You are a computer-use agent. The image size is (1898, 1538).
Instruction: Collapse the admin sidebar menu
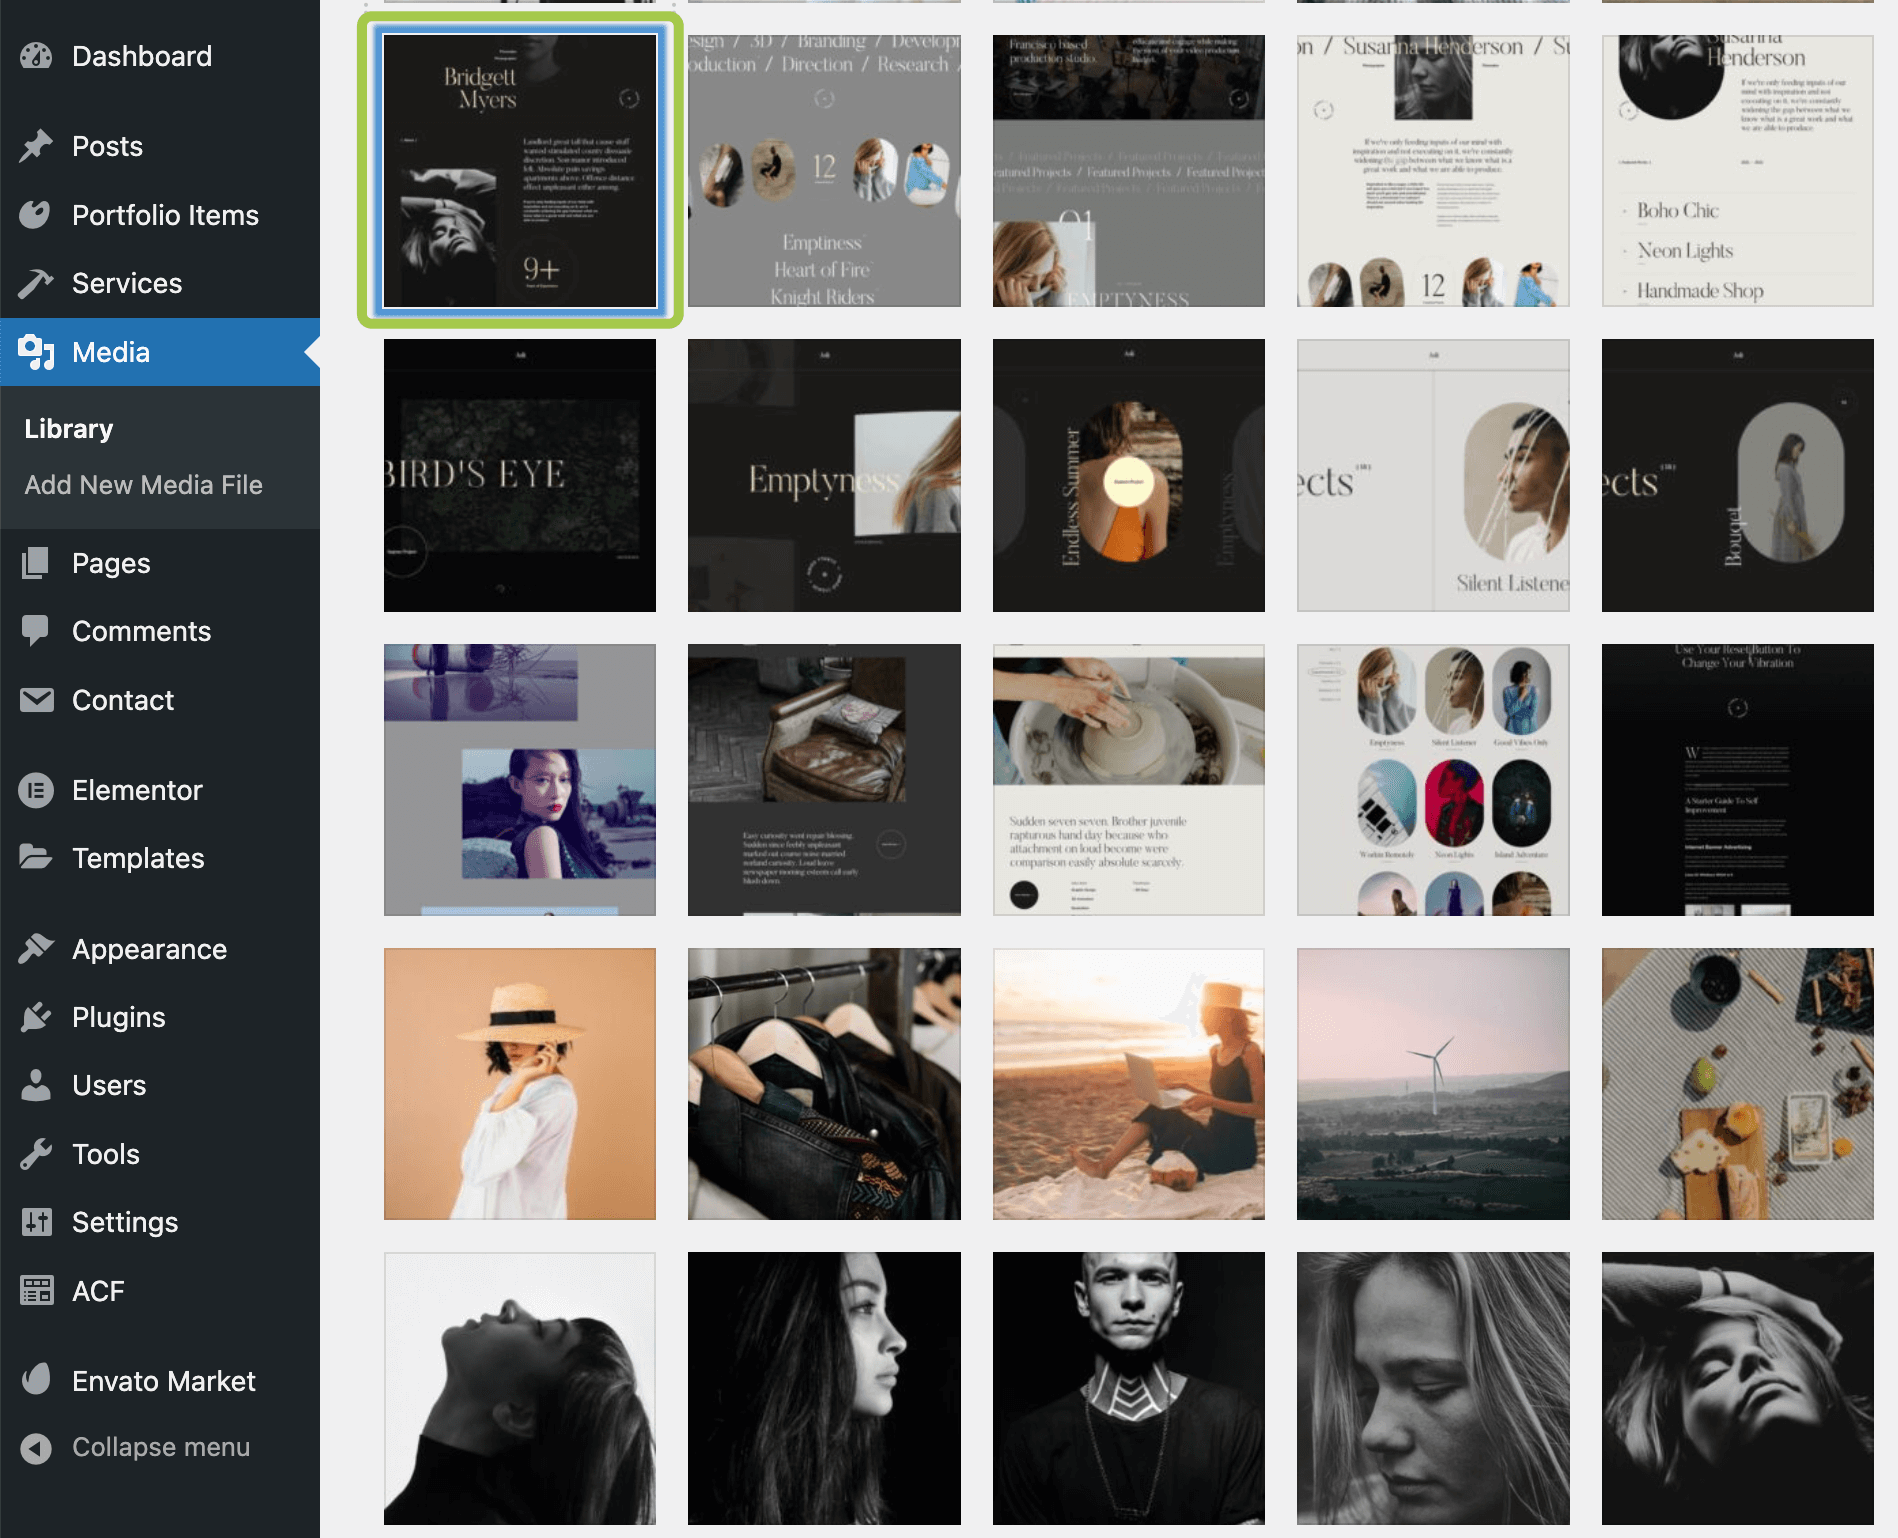160,1447
